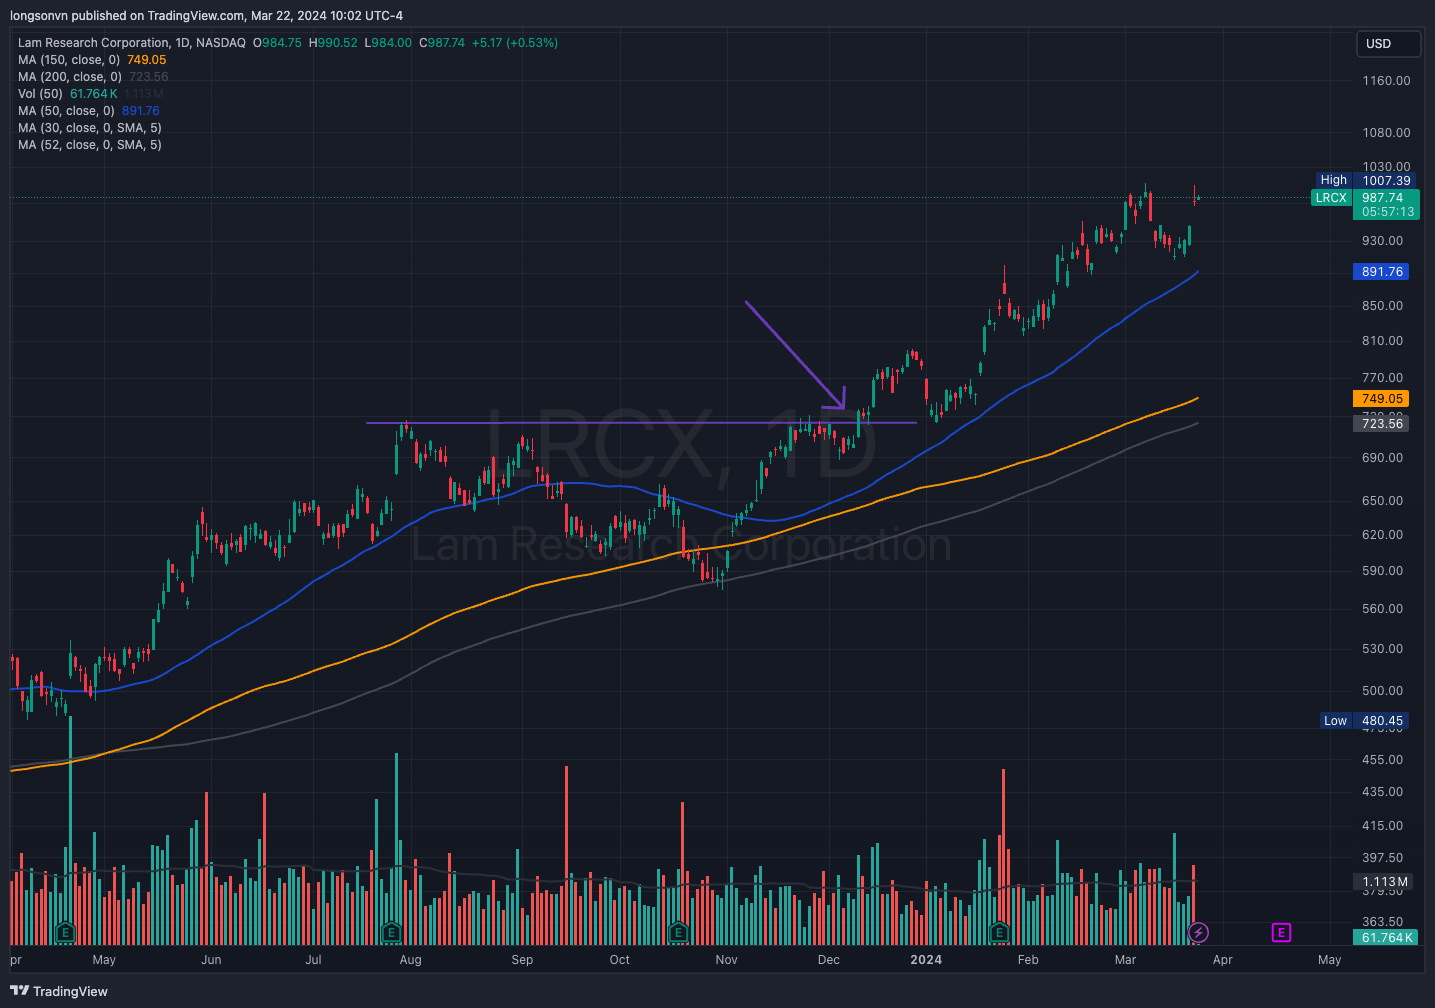Click the Lam Research Corporation symbol title
The width and height of the screenshot is (1435, 1008).
pyautogui.click(x=131, y=43)
